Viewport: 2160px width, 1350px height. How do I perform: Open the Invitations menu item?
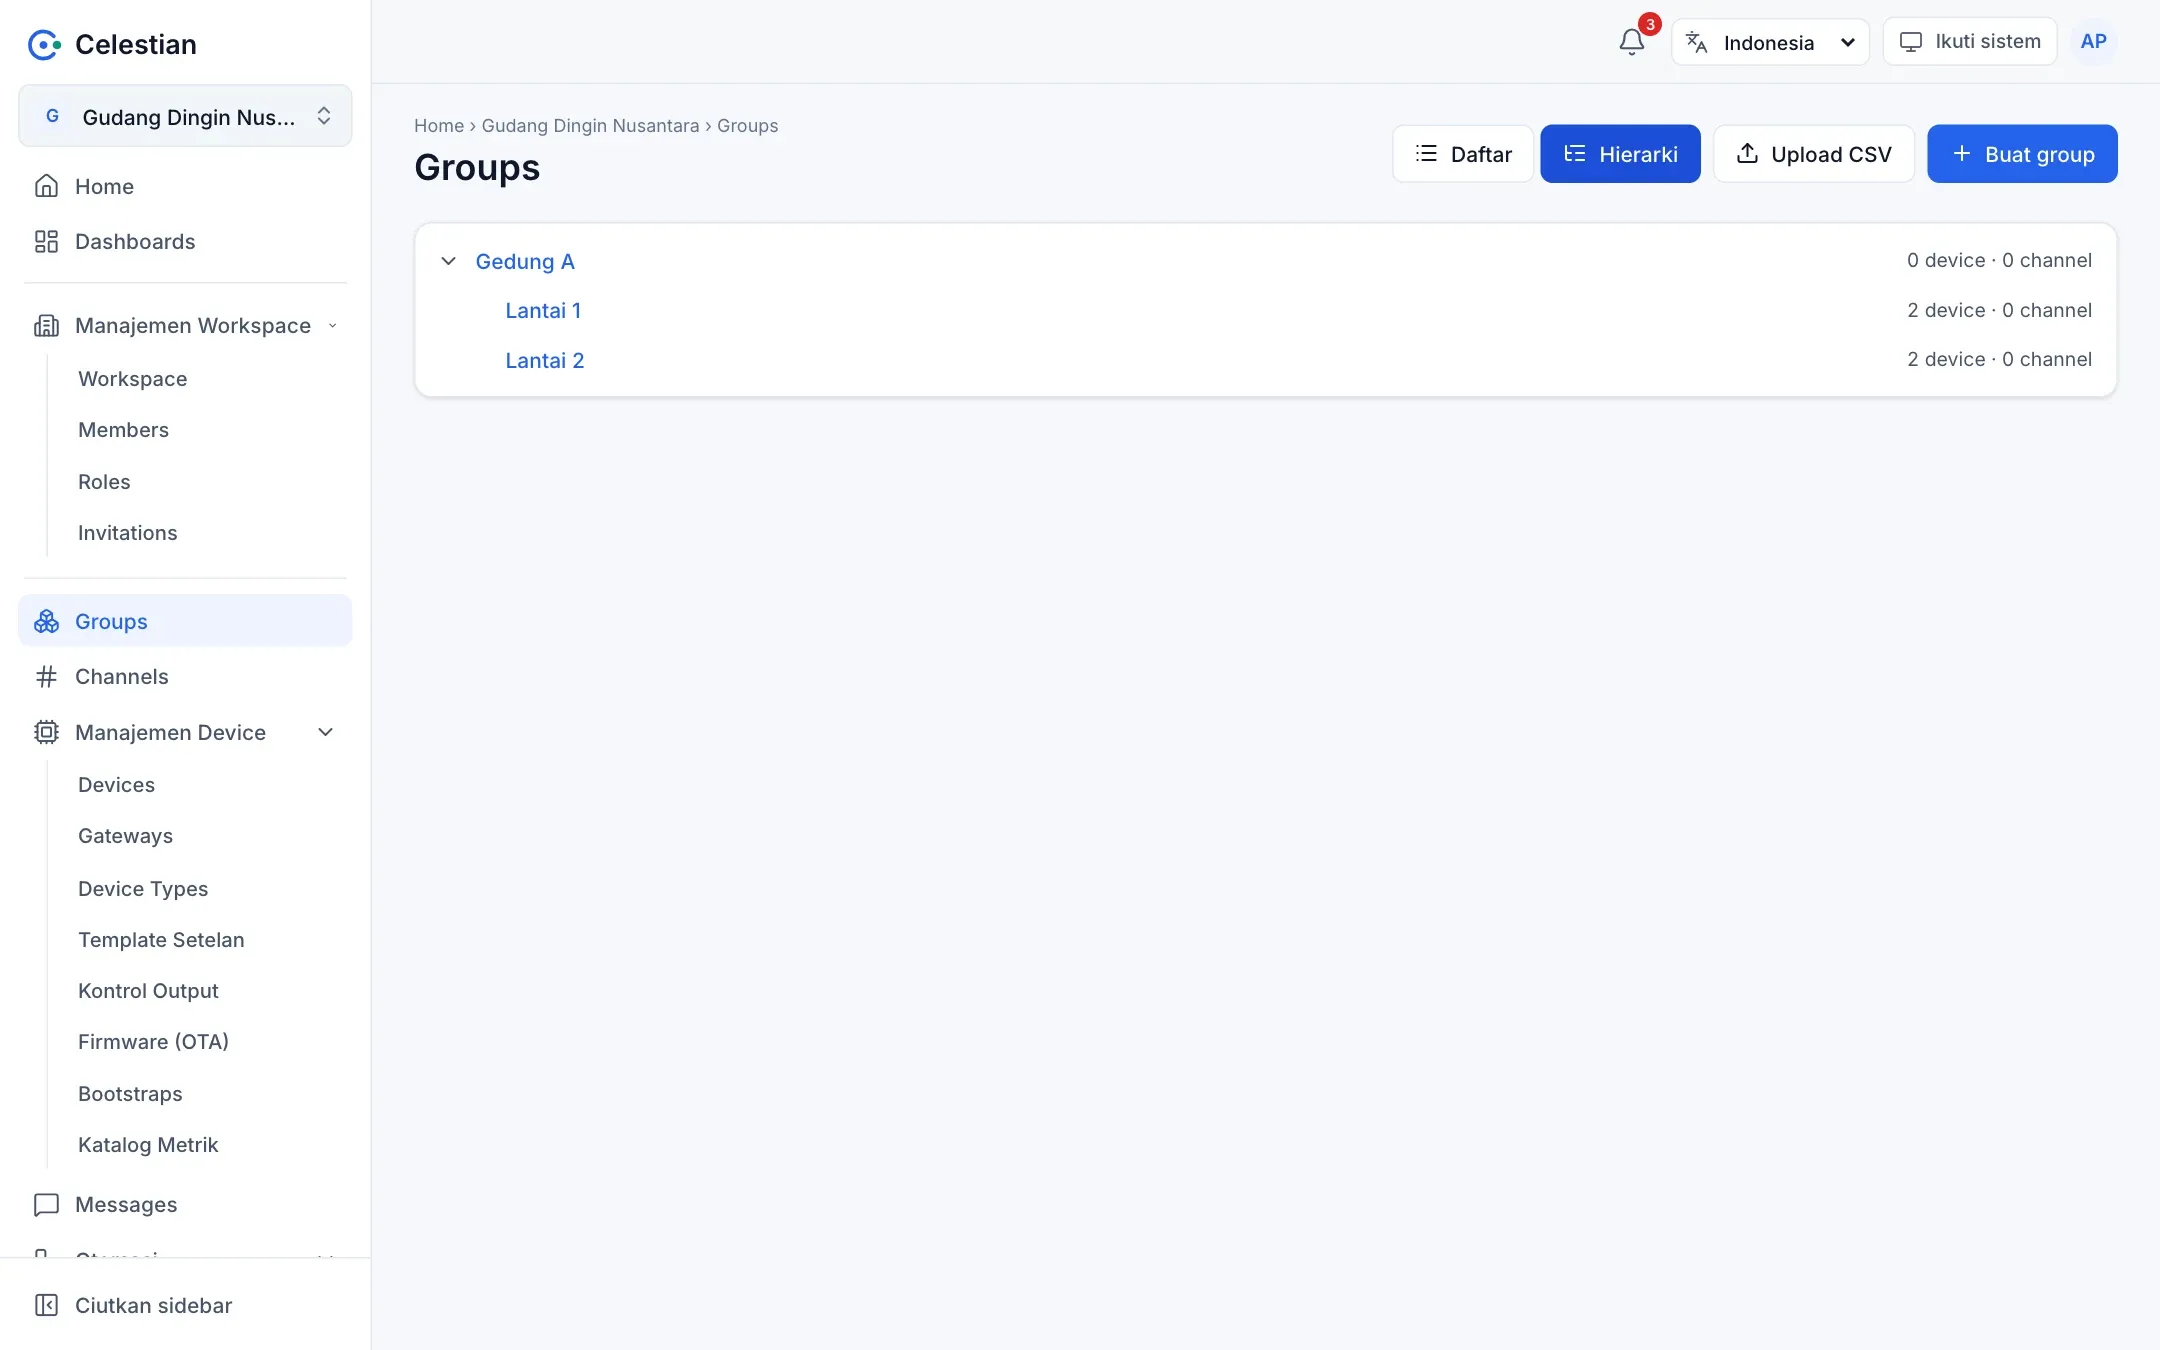tap(128, 533)
